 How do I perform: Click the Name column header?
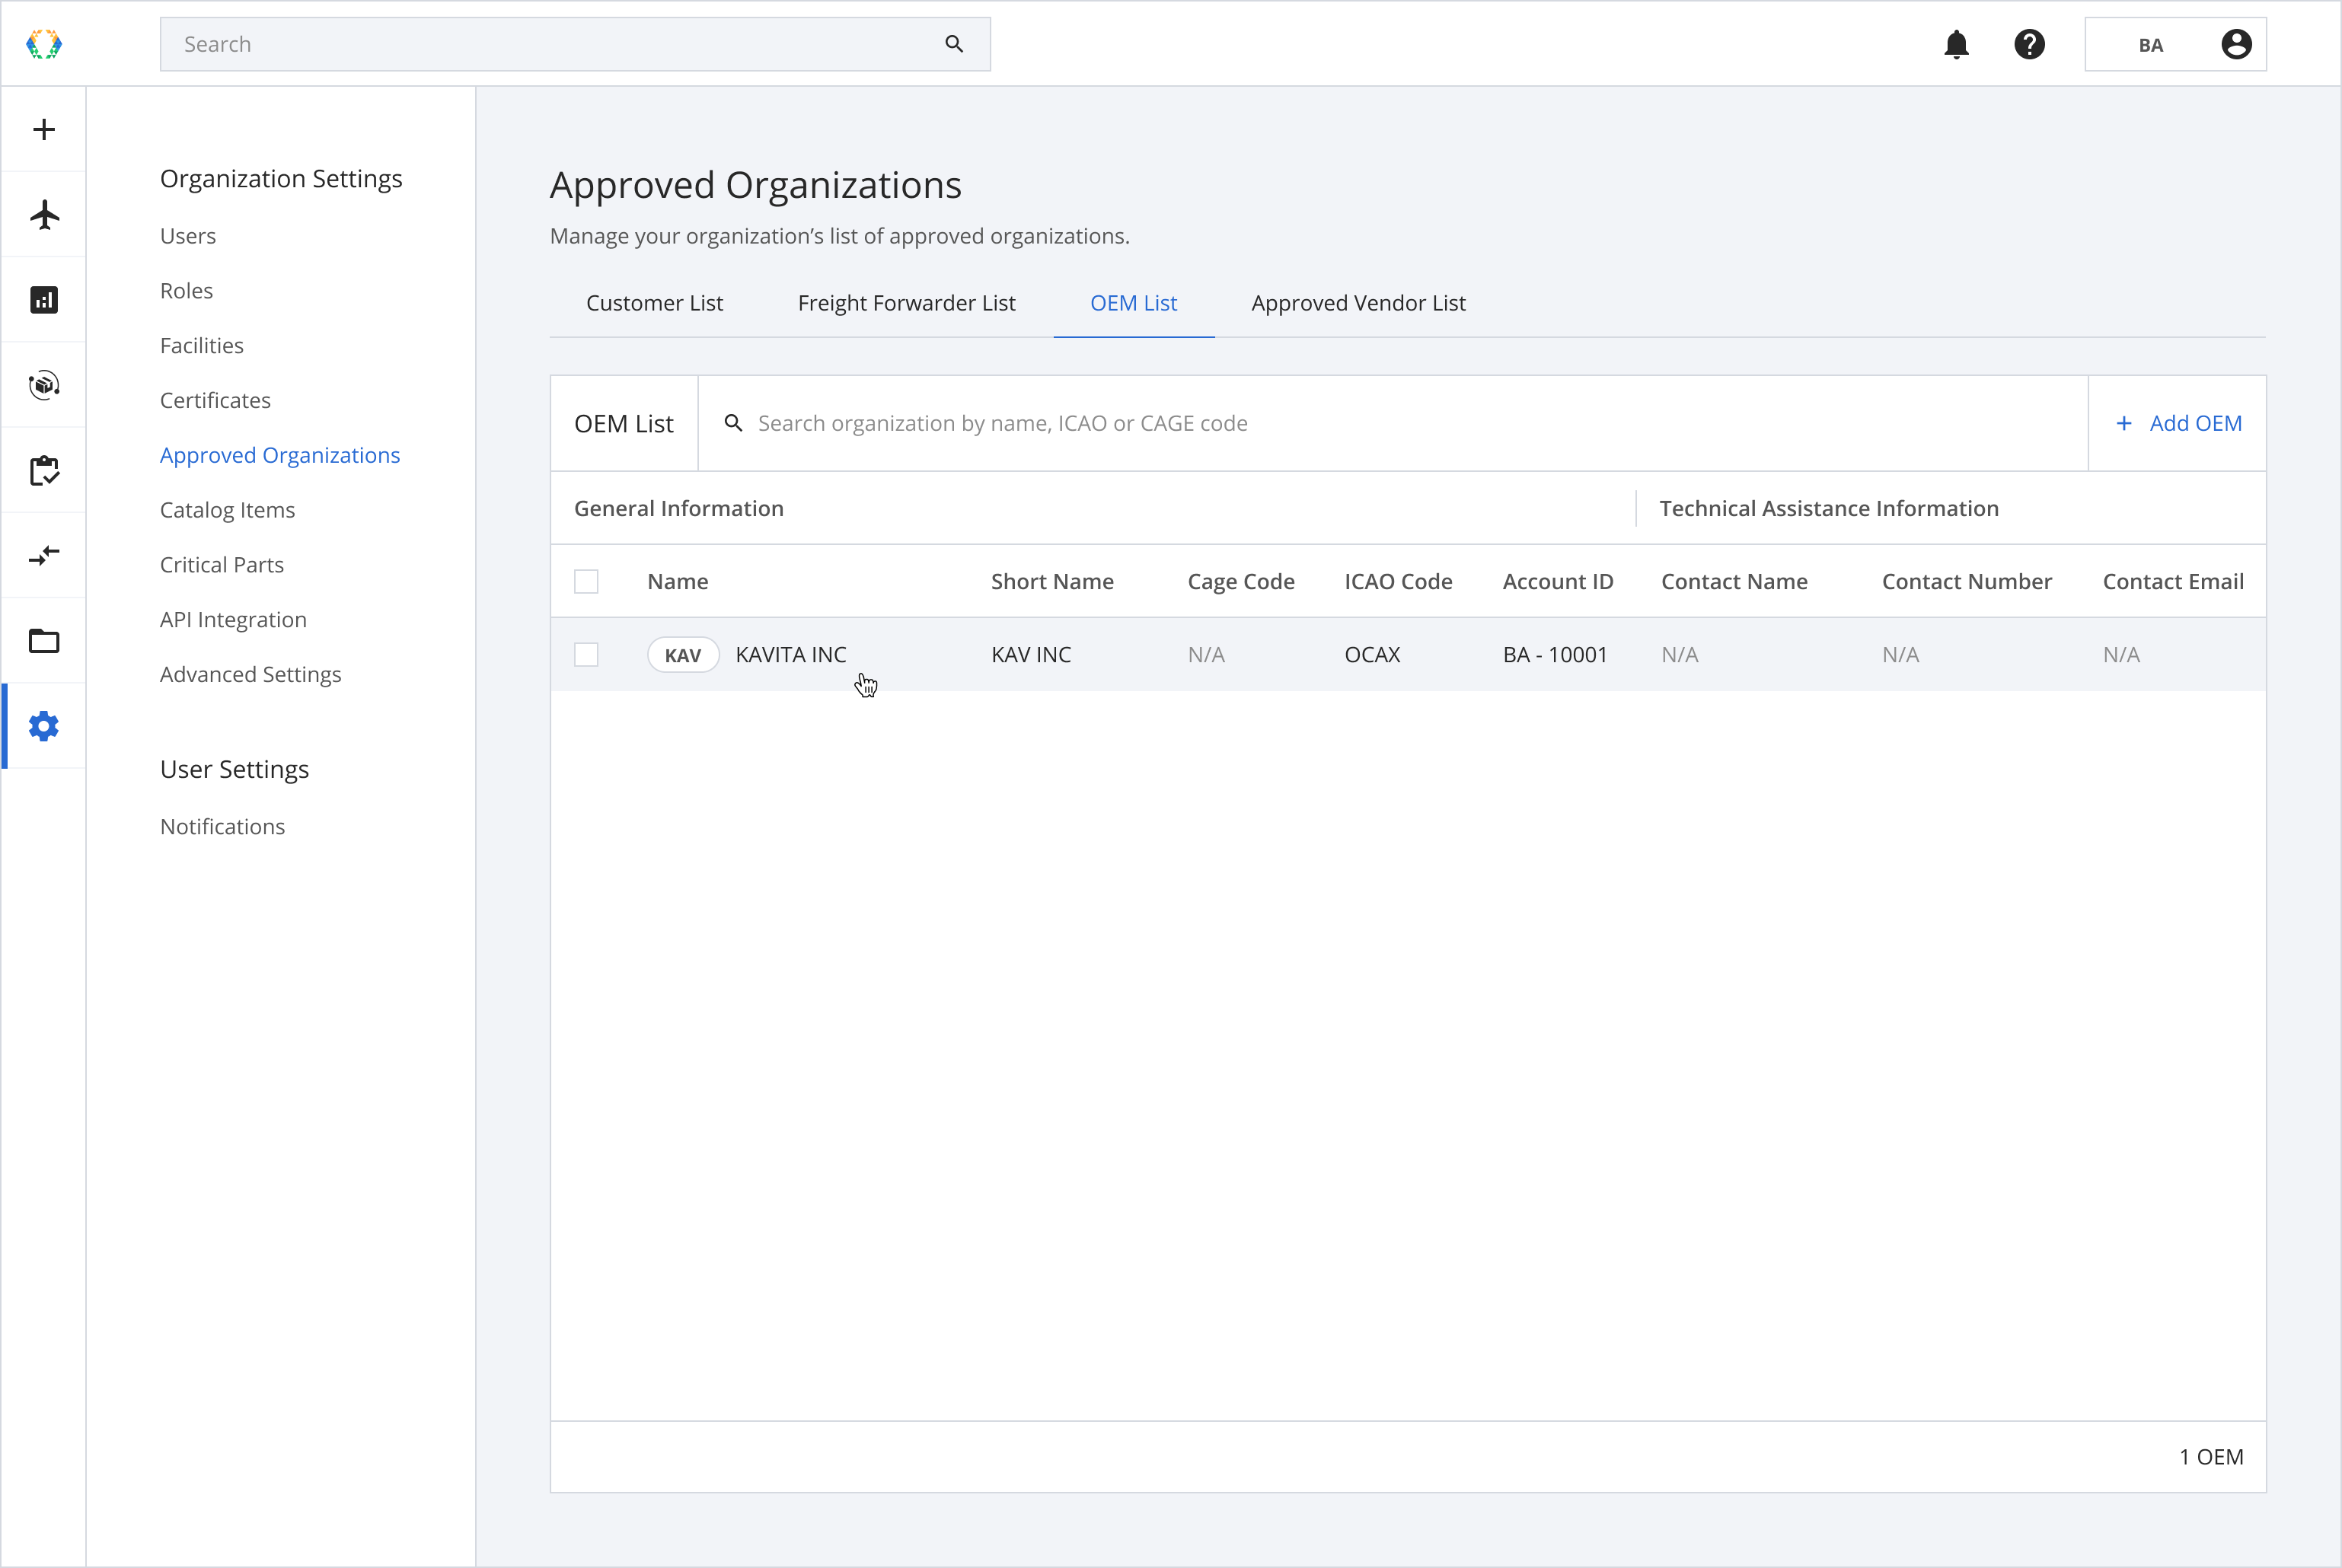click(x=677, y=582)
